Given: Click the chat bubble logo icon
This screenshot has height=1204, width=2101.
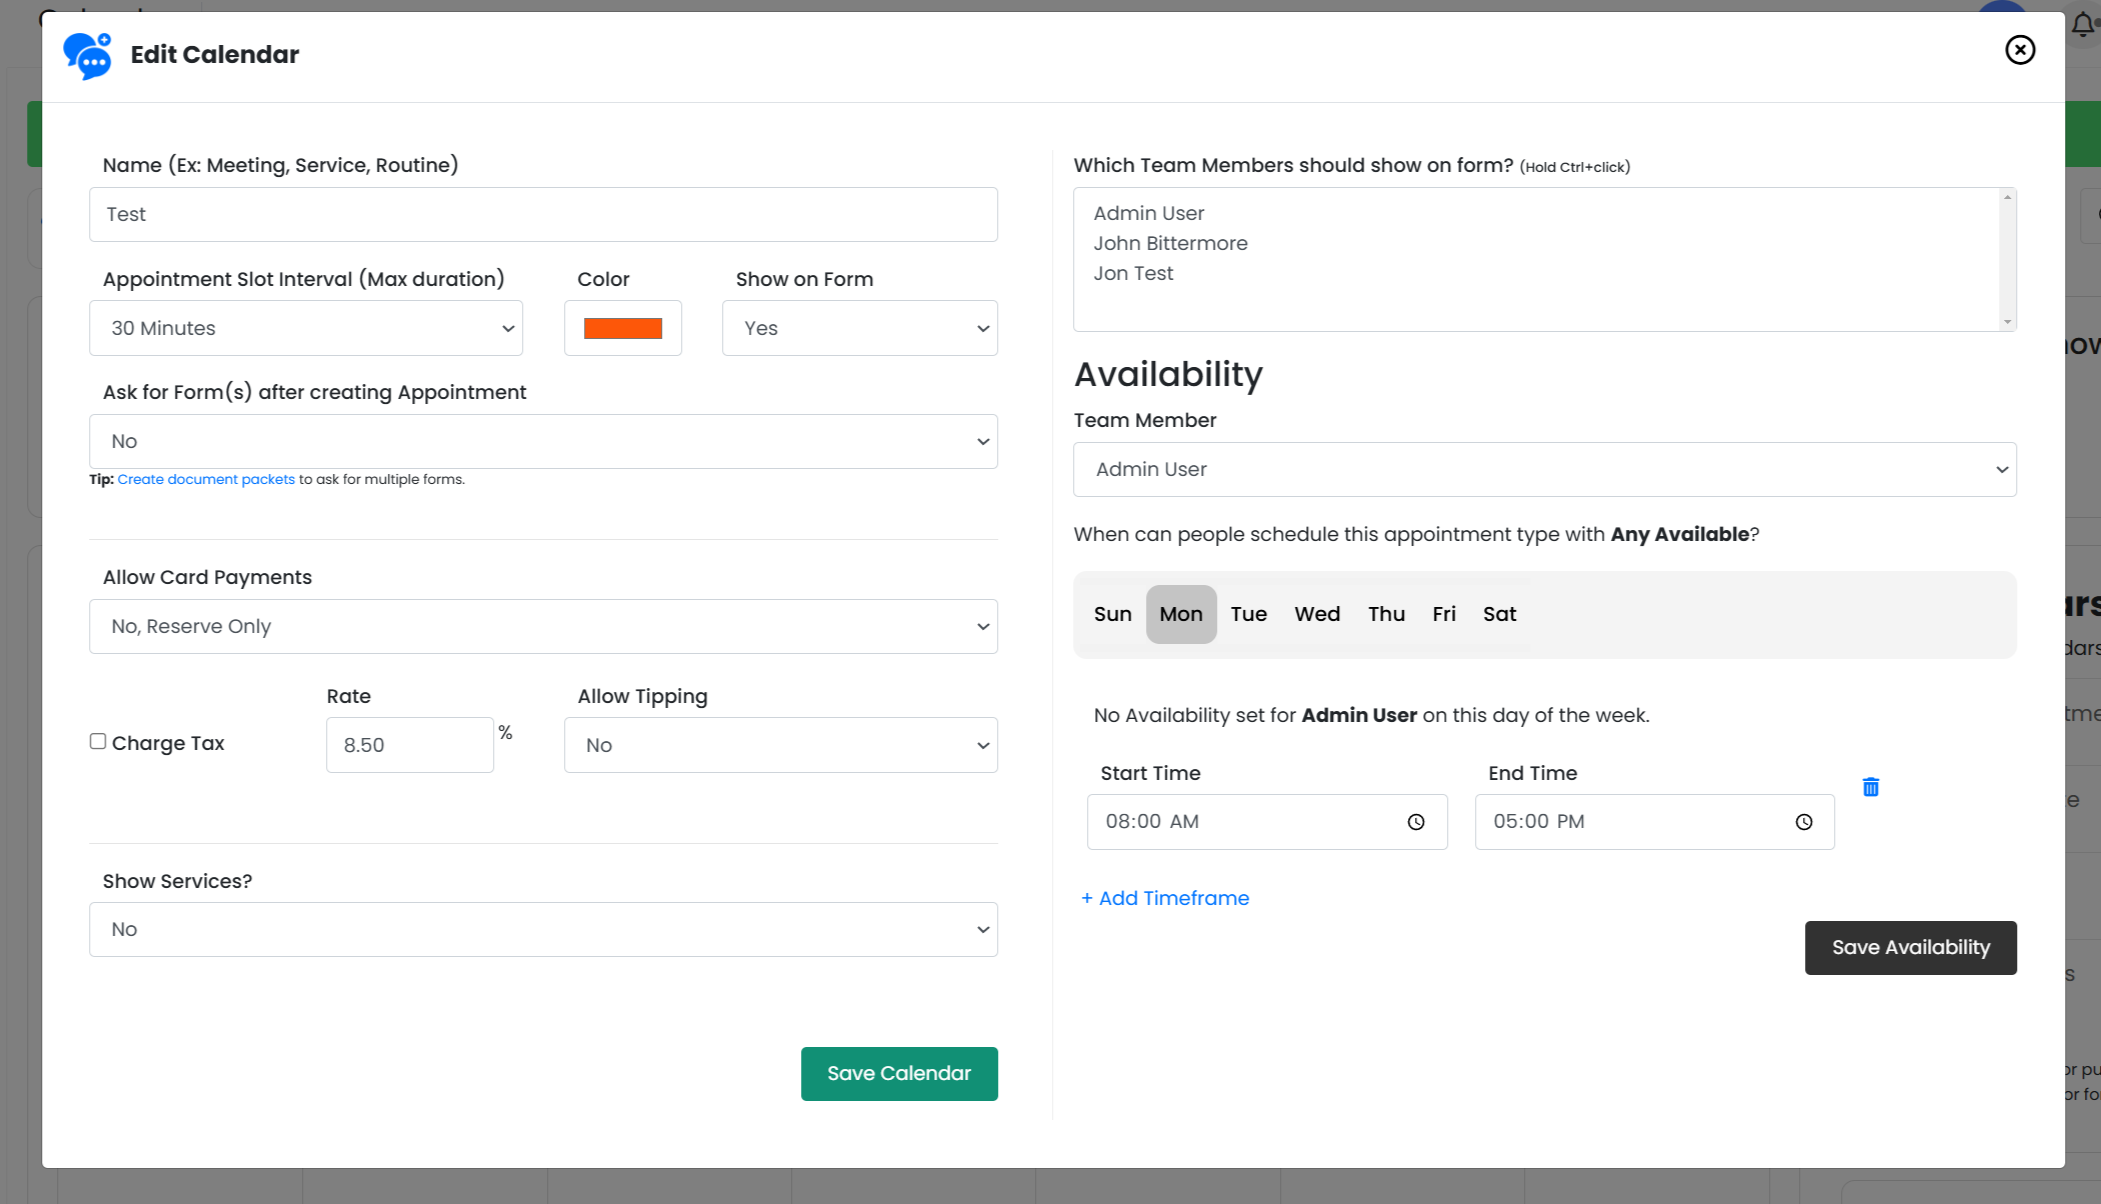Looking at the screenshot, I should (88, 55).
